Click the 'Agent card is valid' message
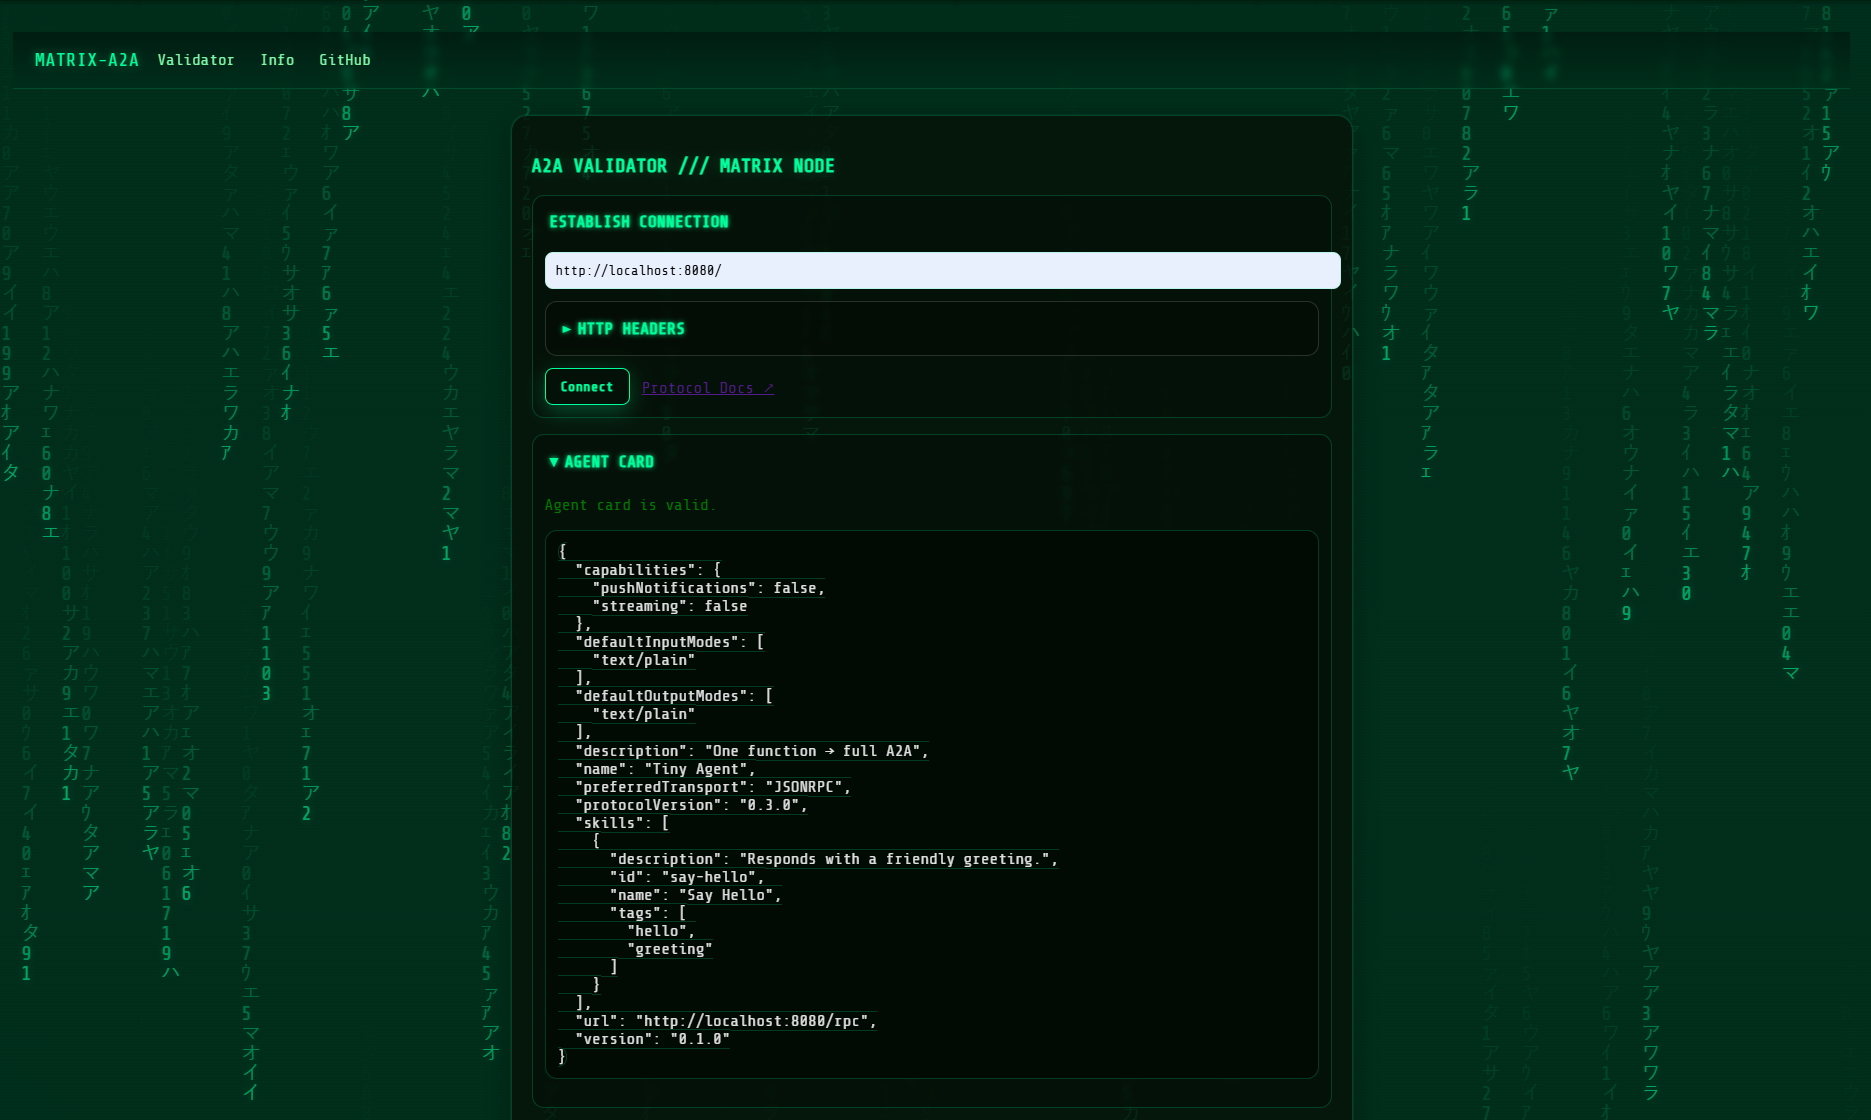This screenshot has width=1871, height=1120. [x=630, y=506]
